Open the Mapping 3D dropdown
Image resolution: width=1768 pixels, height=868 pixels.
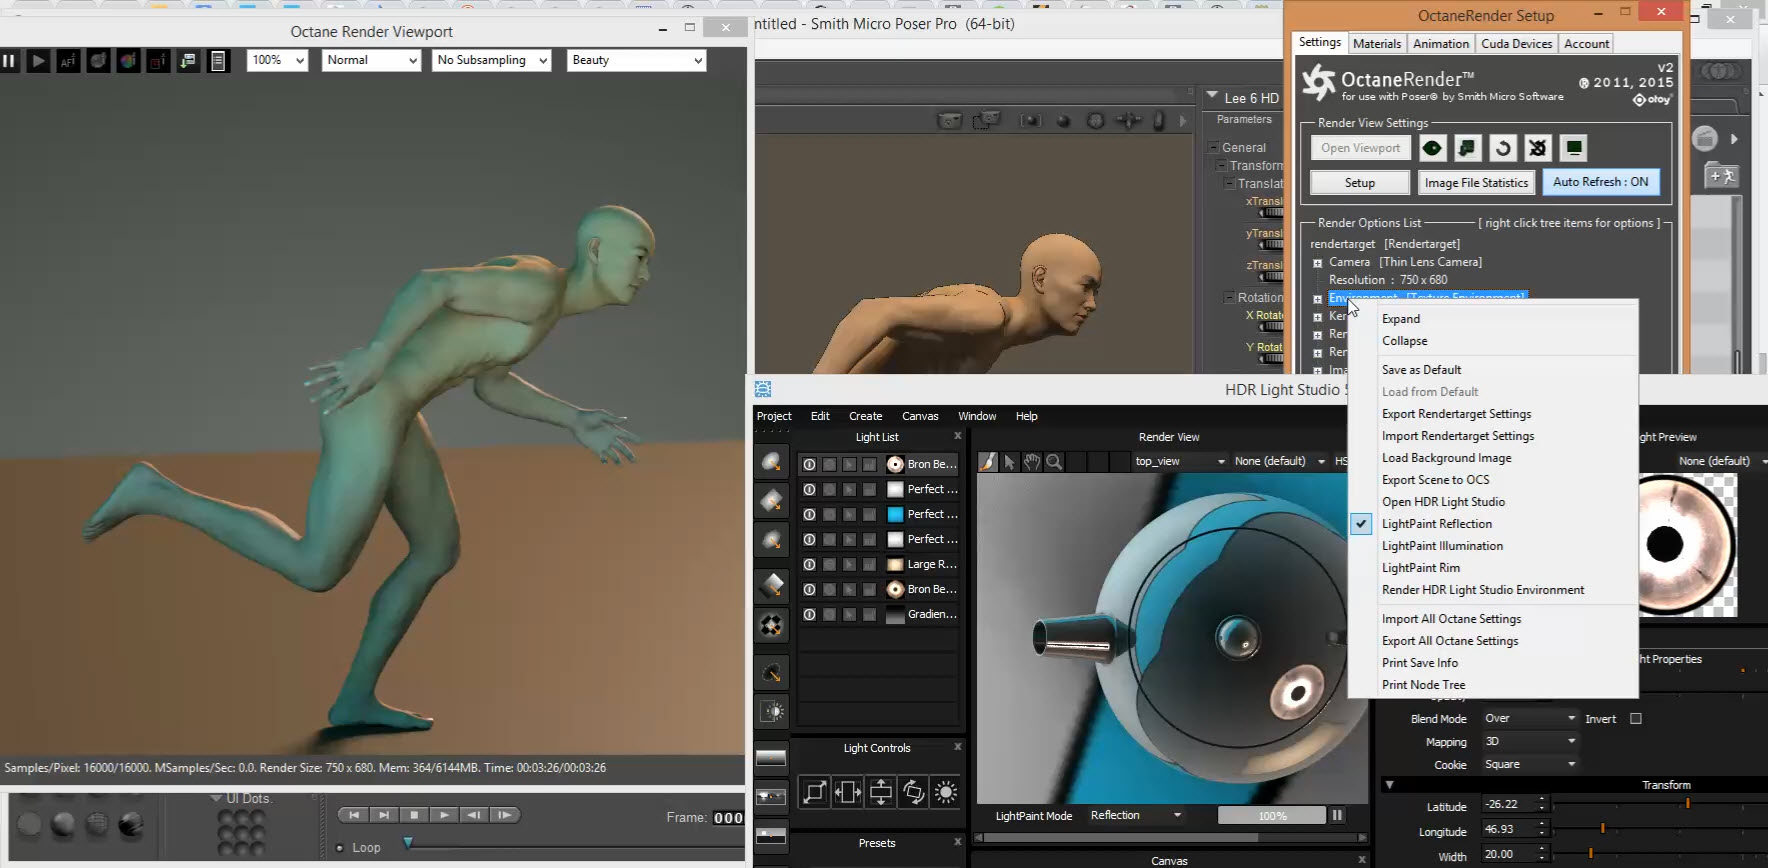[1530, 741]
